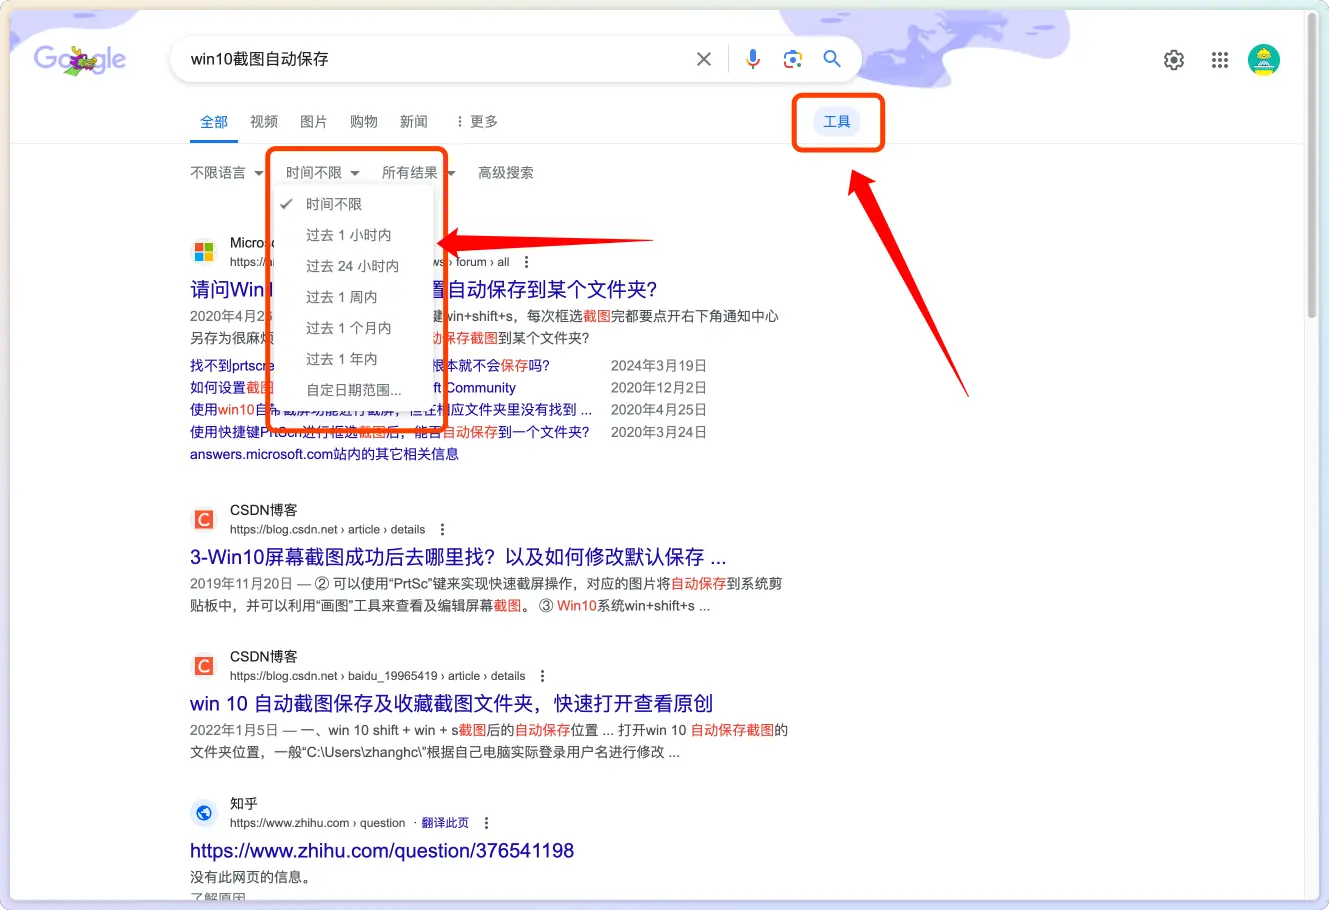The image size is (1329, 910).
Task: Clear the search box with X icon
Action: click(704, 59)
